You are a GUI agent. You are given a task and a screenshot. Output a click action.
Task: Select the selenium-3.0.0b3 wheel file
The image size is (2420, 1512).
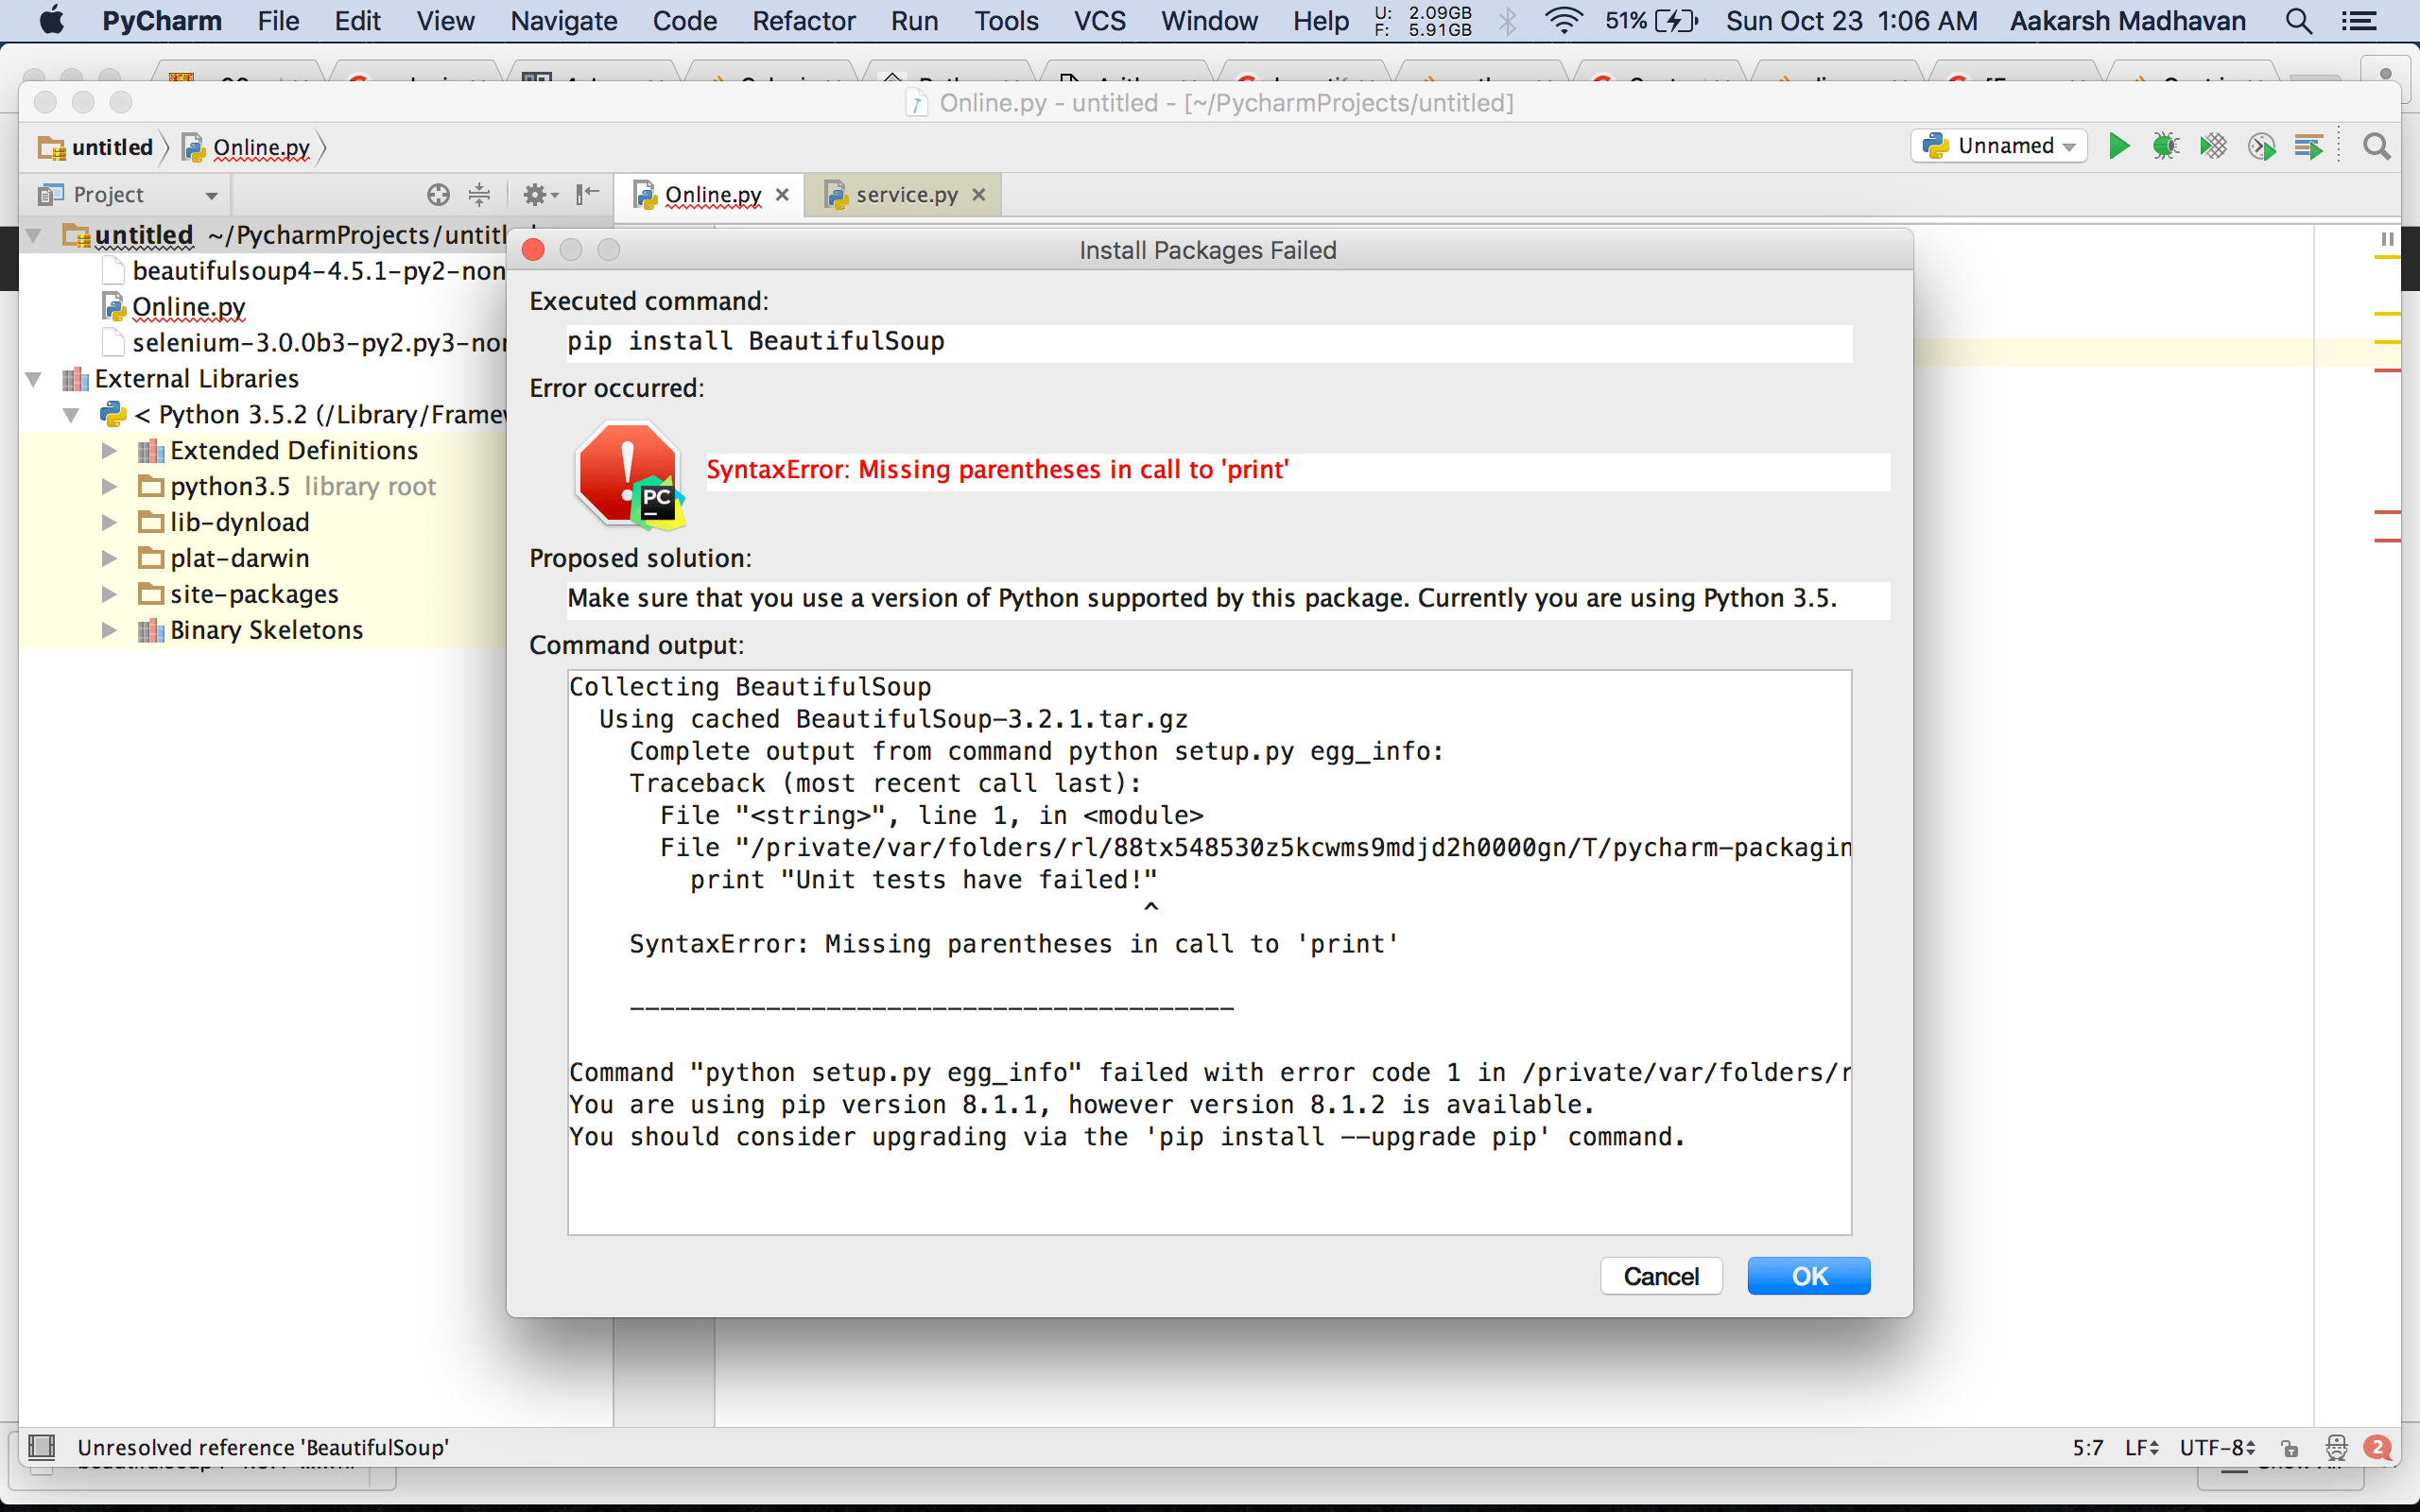click(305, 343)
